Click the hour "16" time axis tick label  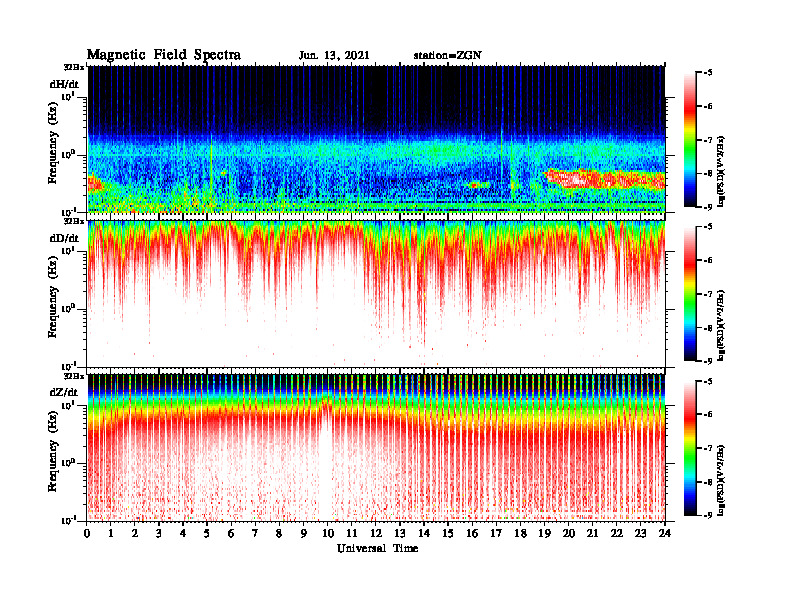click(472, 534)
